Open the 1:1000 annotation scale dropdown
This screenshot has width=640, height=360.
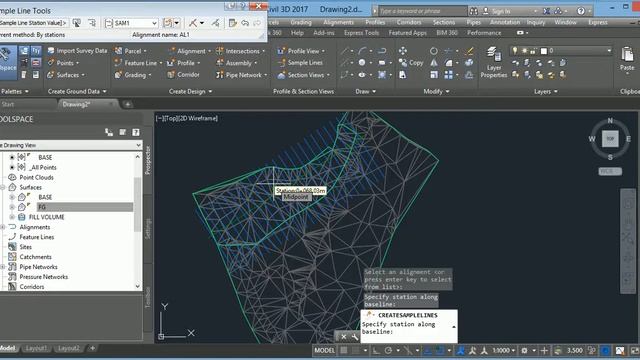pyautogui.click(x=503, y=350)
